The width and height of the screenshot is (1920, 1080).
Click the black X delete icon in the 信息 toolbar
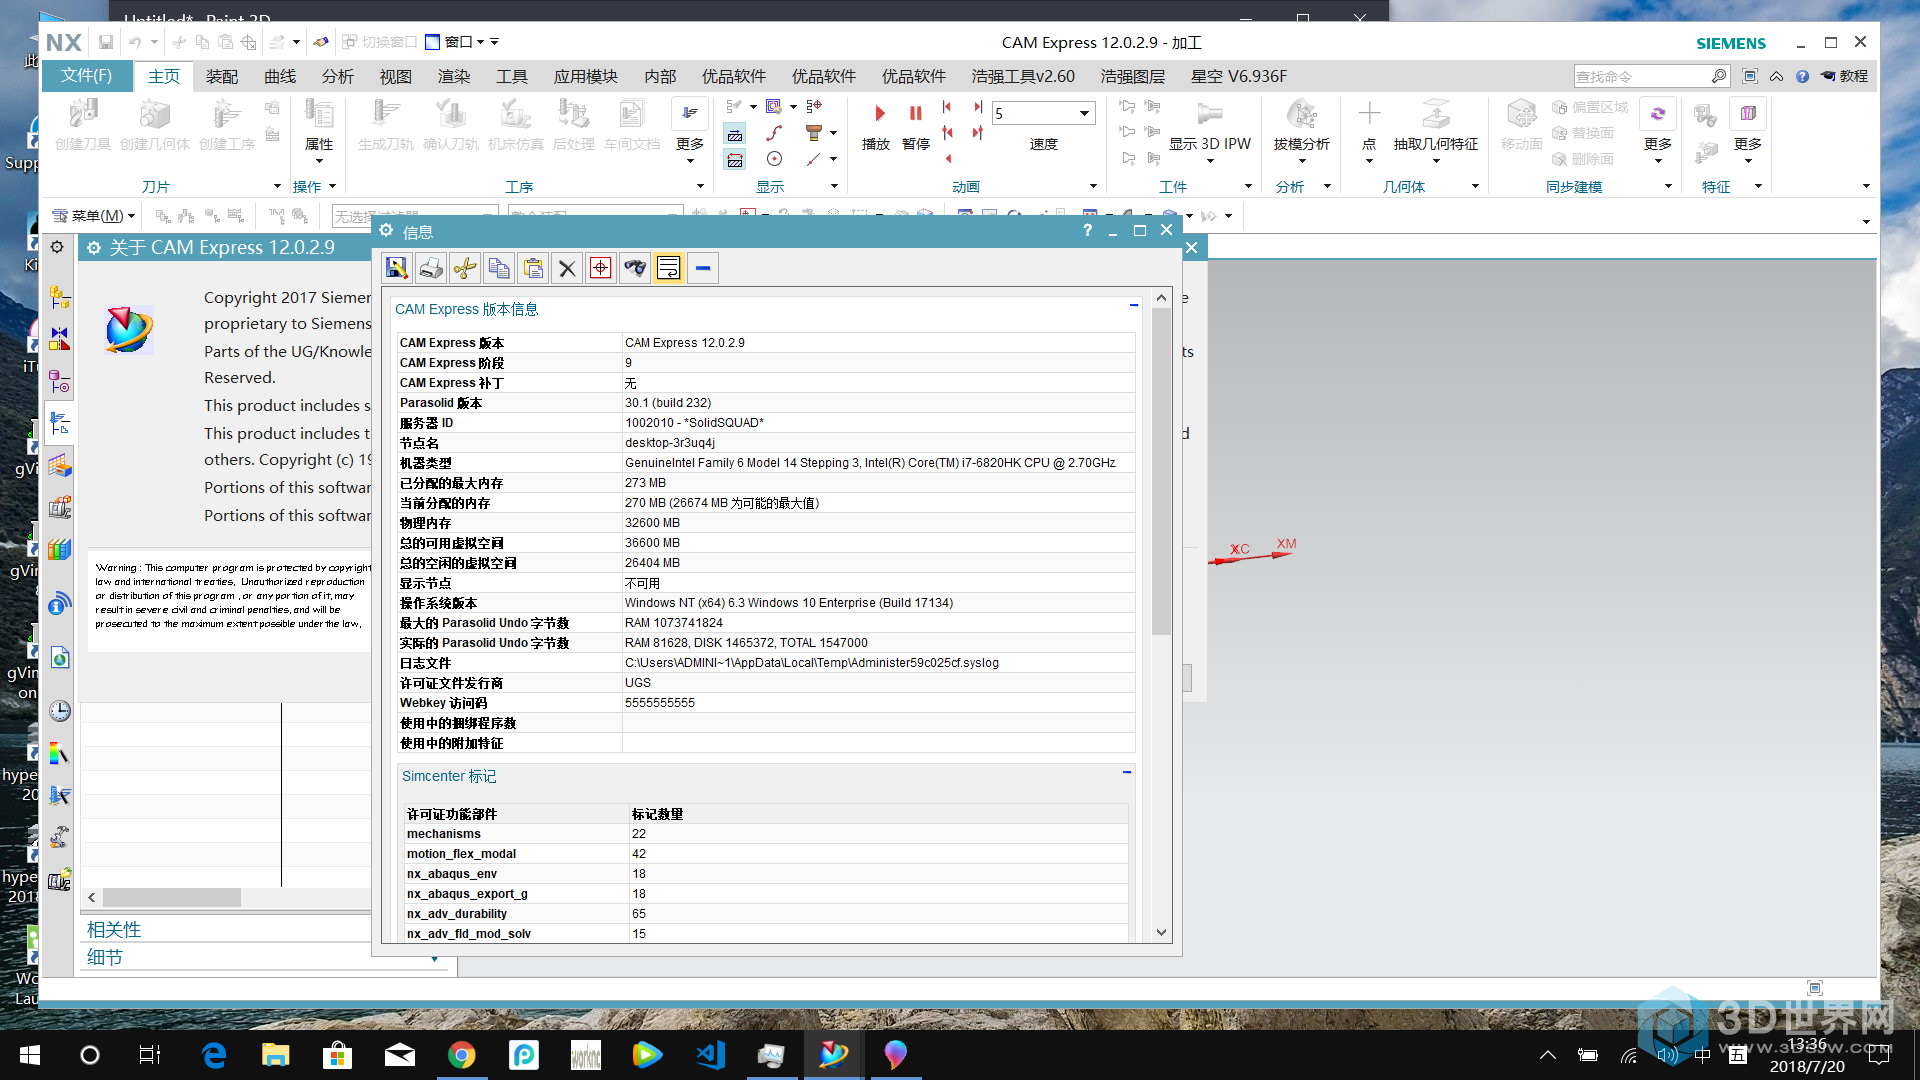[x=567, y=268]
